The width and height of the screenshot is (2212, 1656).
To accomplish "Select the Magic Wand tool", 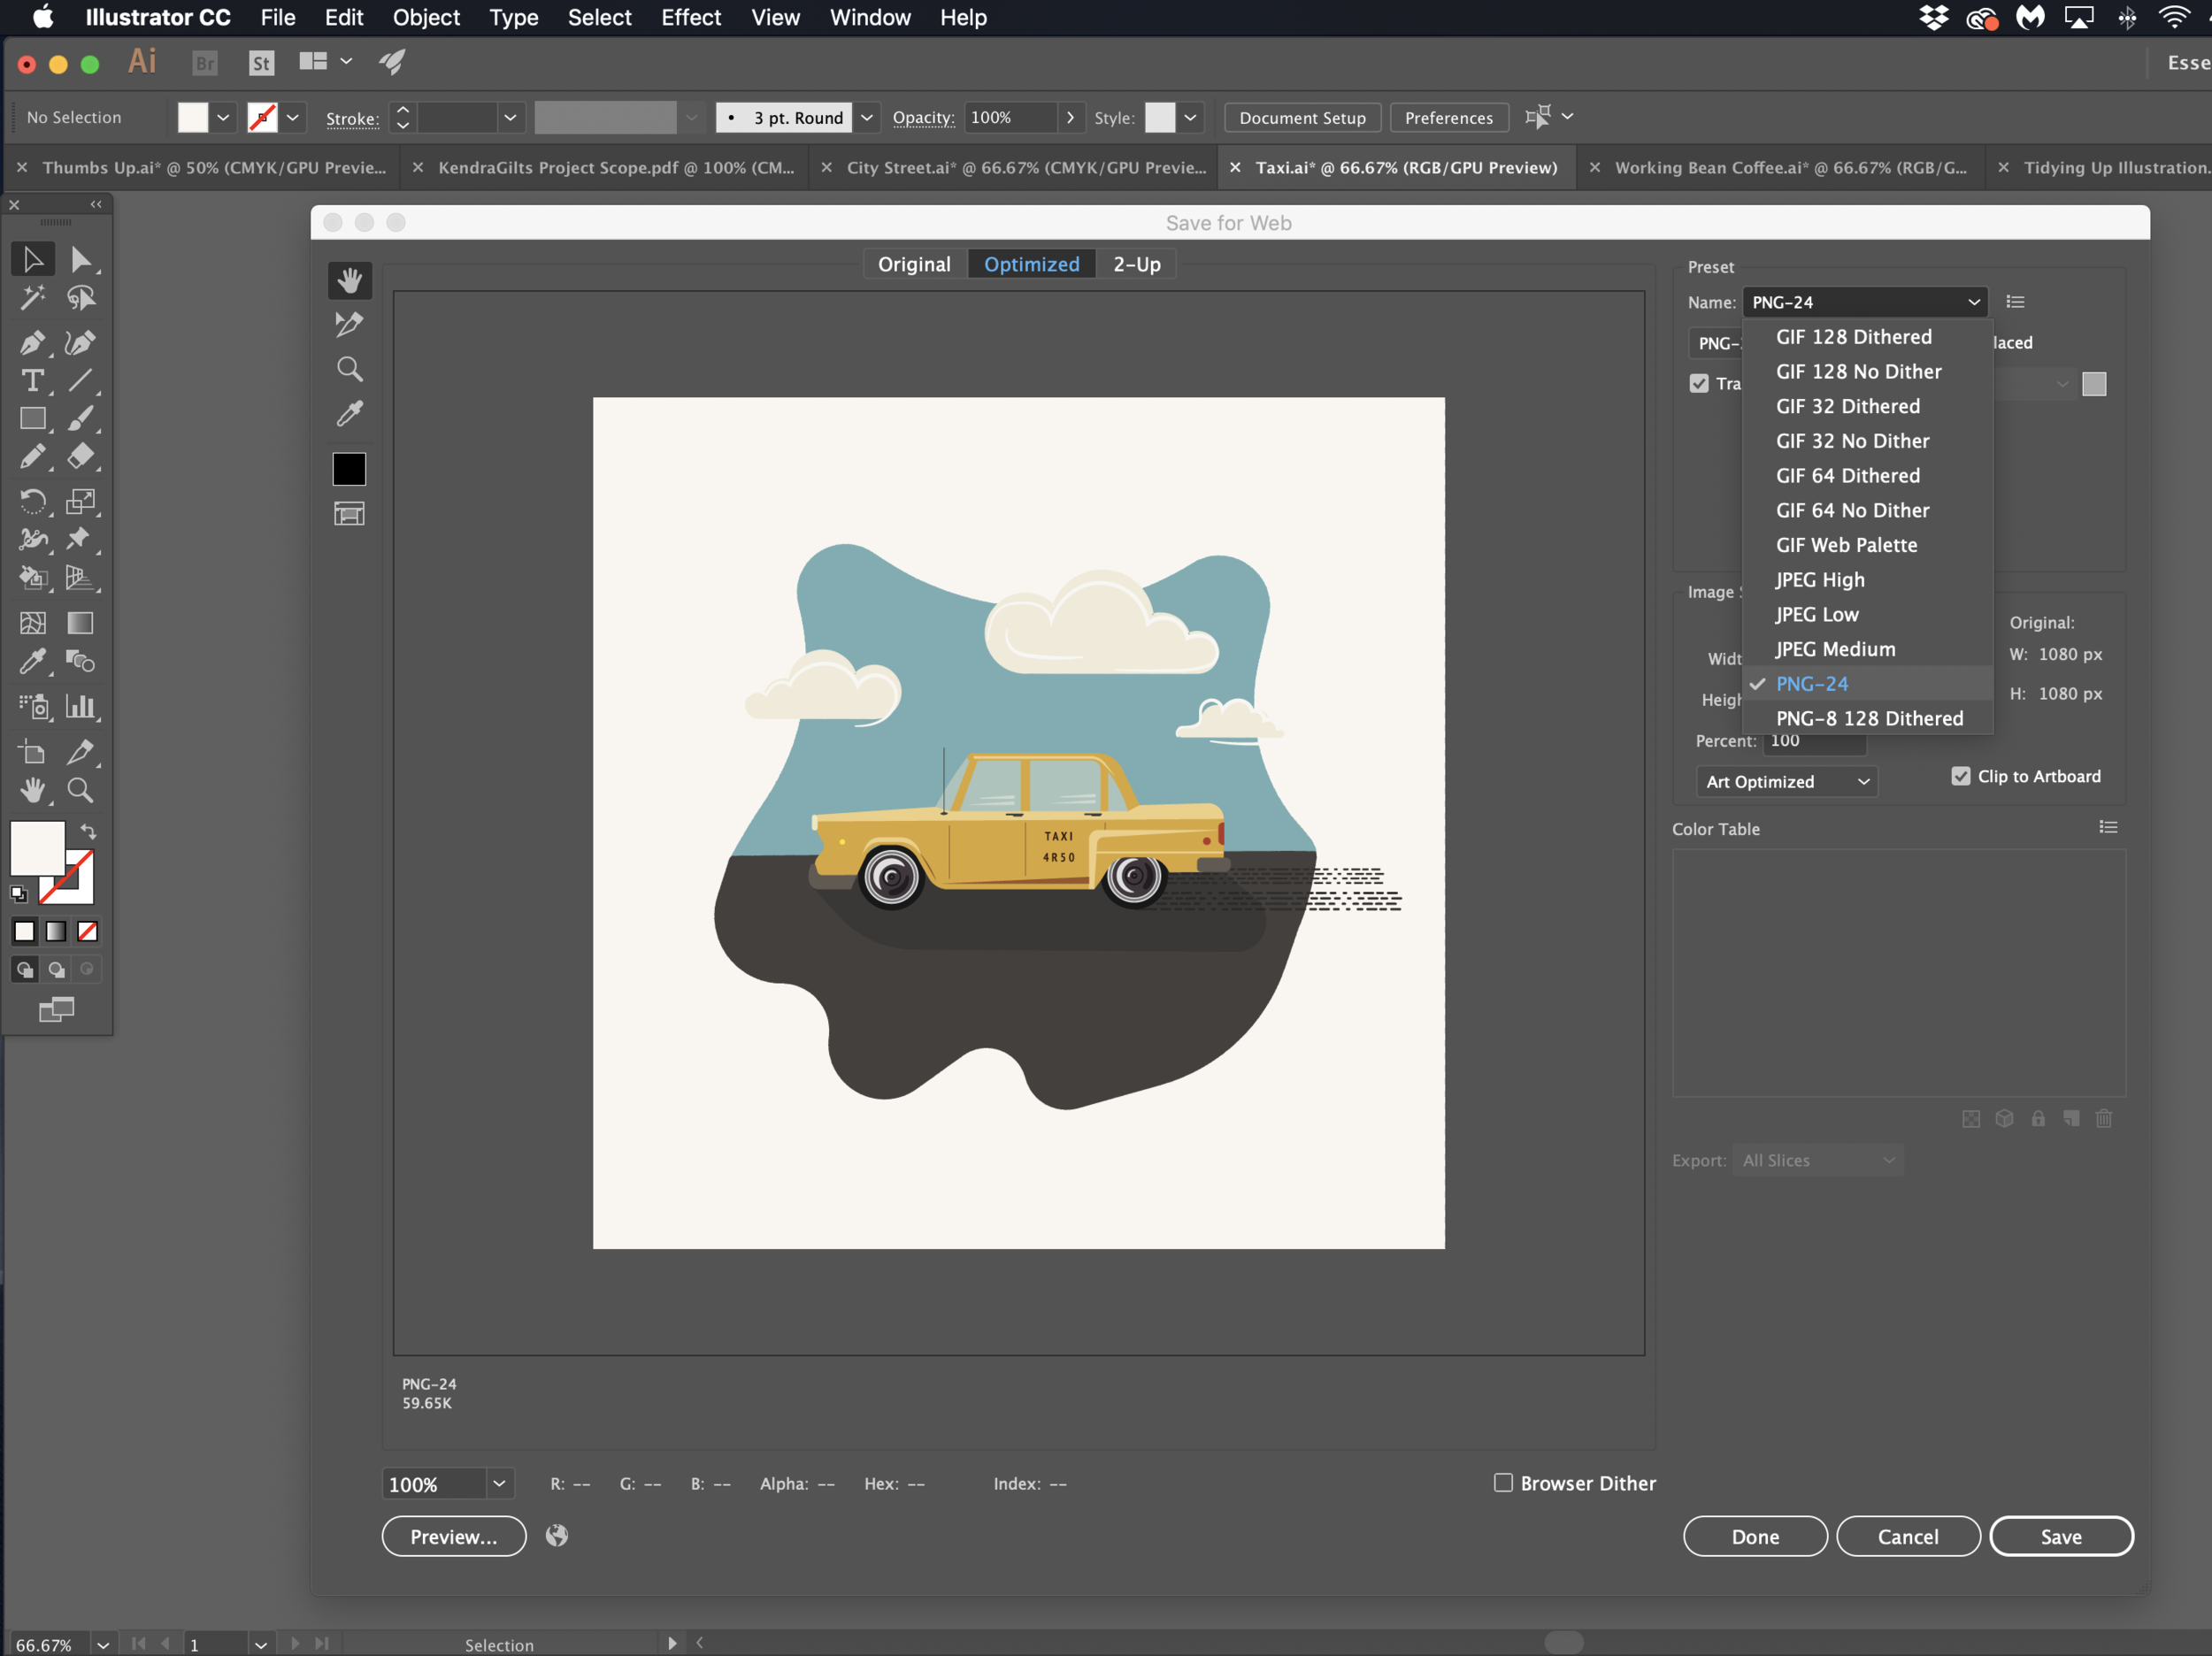I will (32, 297).
